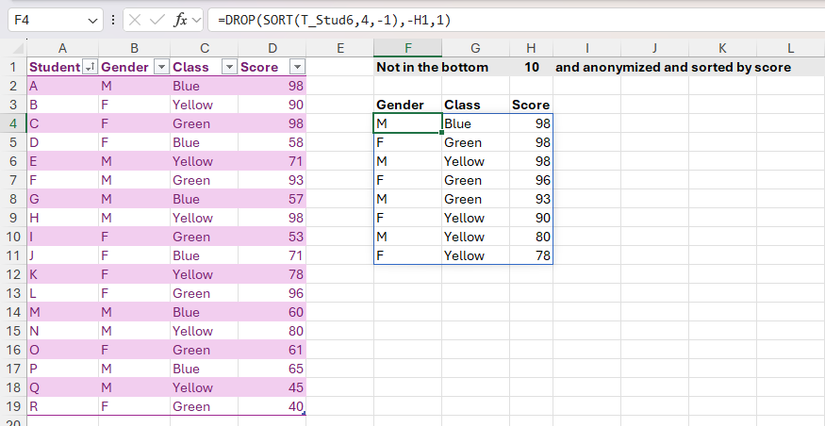Select column F header

tap(407, 48)
